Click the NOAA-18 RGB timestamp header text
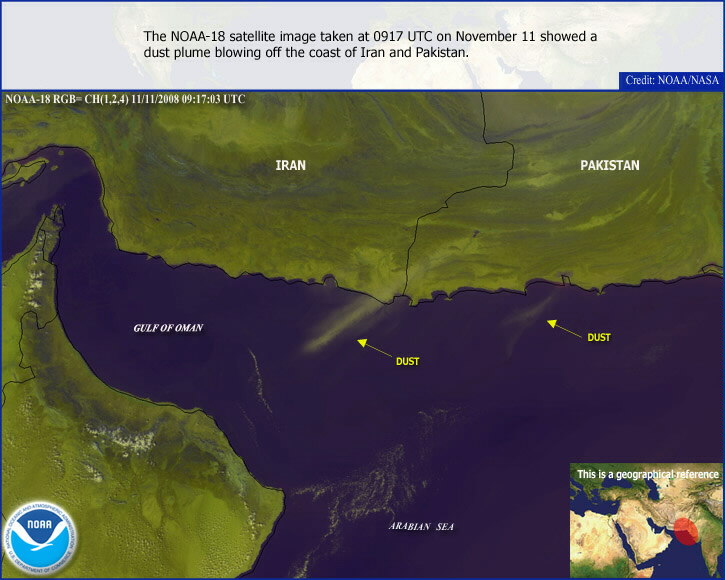725x580 pixels. (x=125, y=99)
